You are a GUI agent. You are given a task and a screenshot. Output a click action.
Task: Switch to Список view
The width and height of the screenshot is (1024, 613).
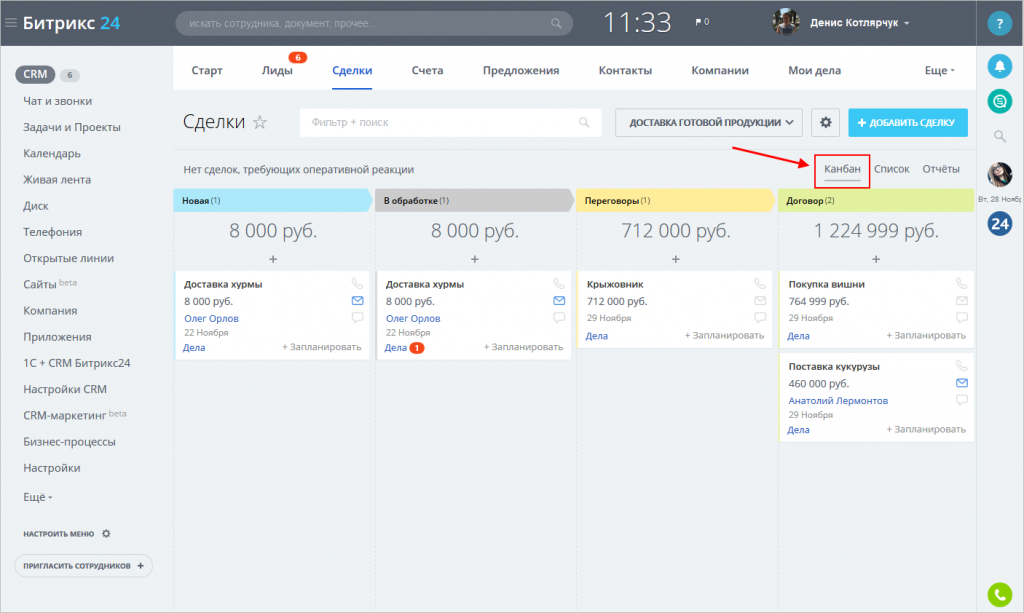891,169
